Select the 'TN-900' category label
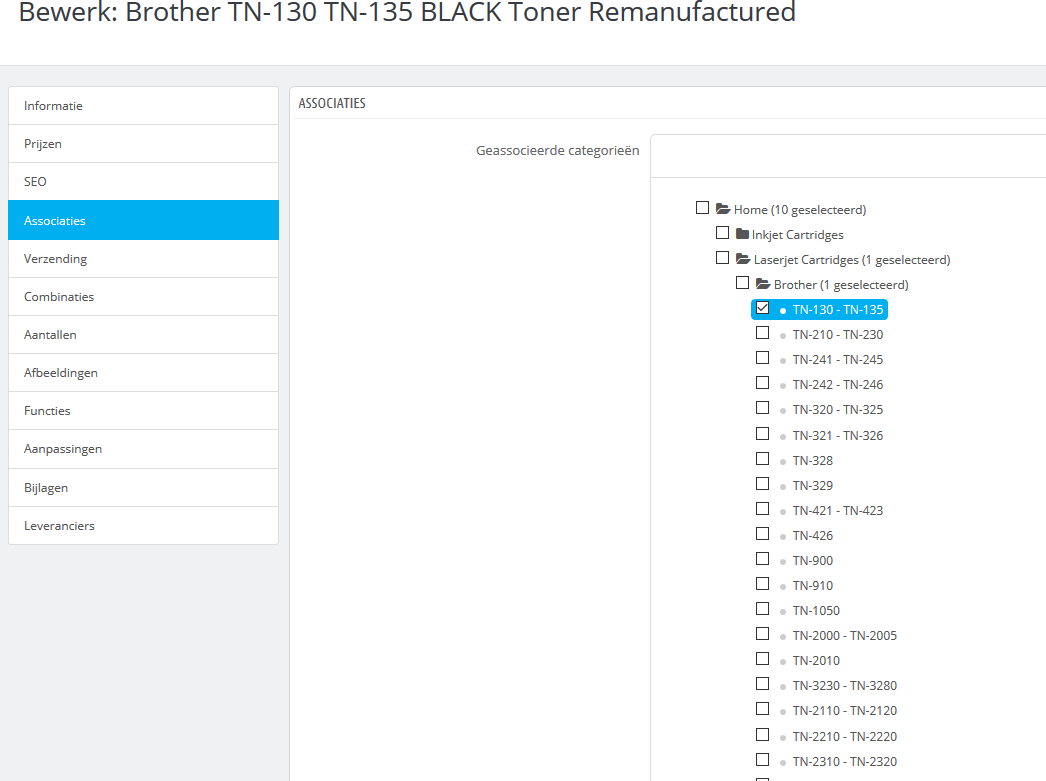Viewport: 1046px width, 781px height. click(813, 561)
